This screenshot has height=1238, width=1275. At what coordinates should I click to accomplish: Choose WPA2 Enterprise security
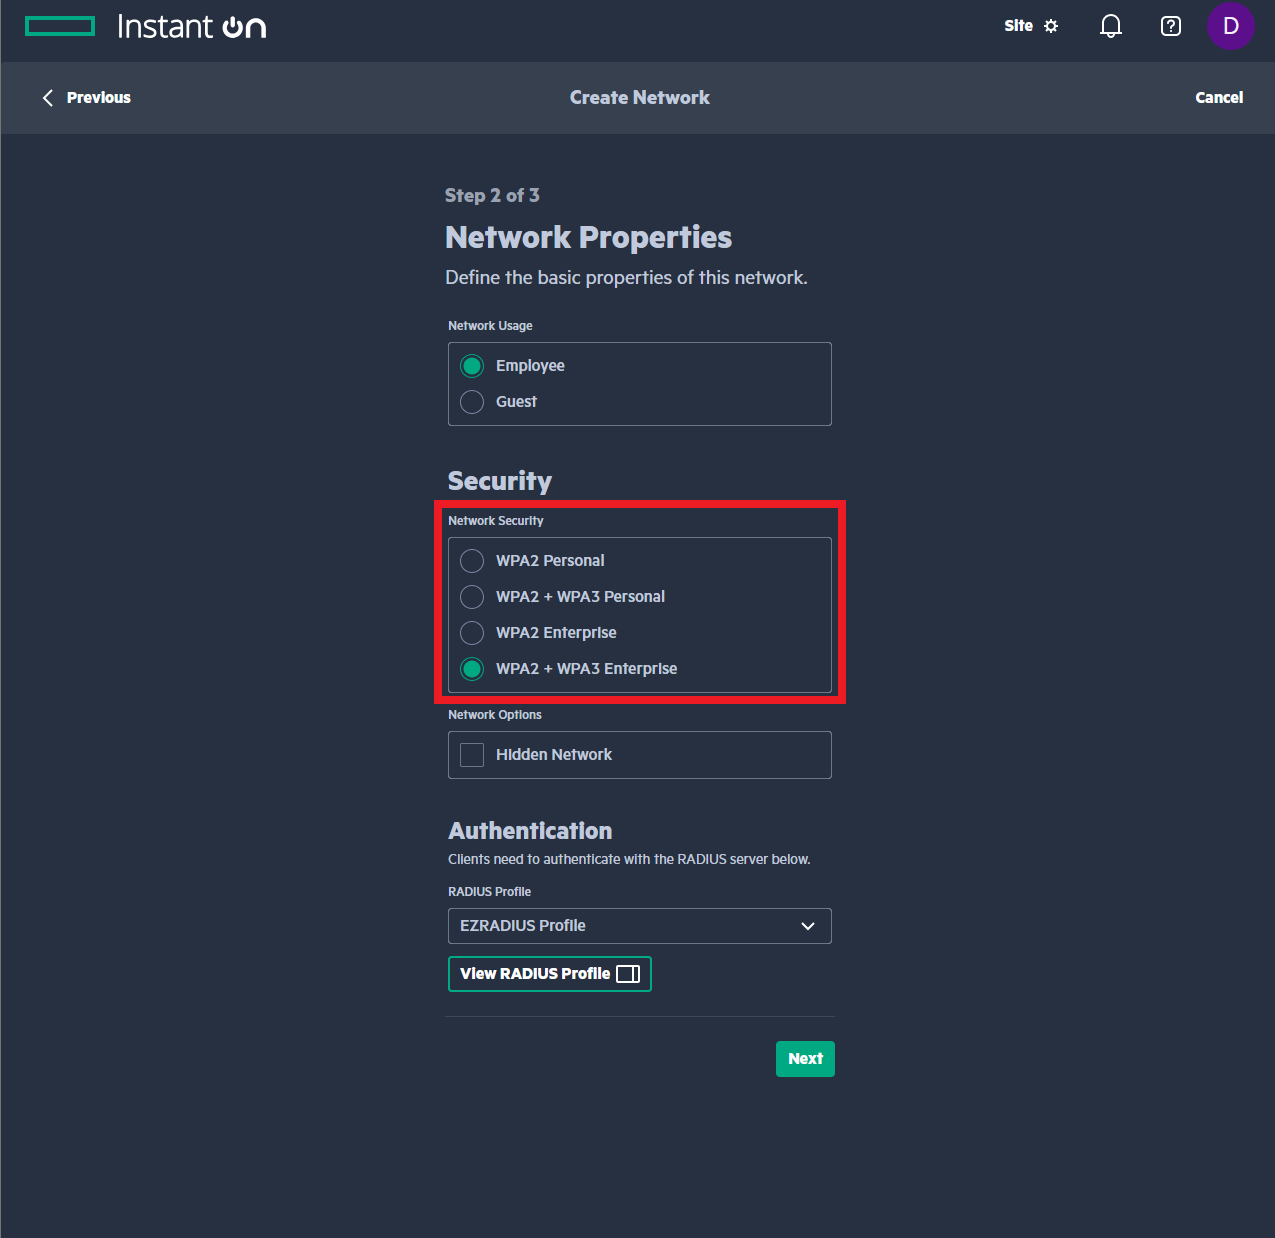pos(472,633)
